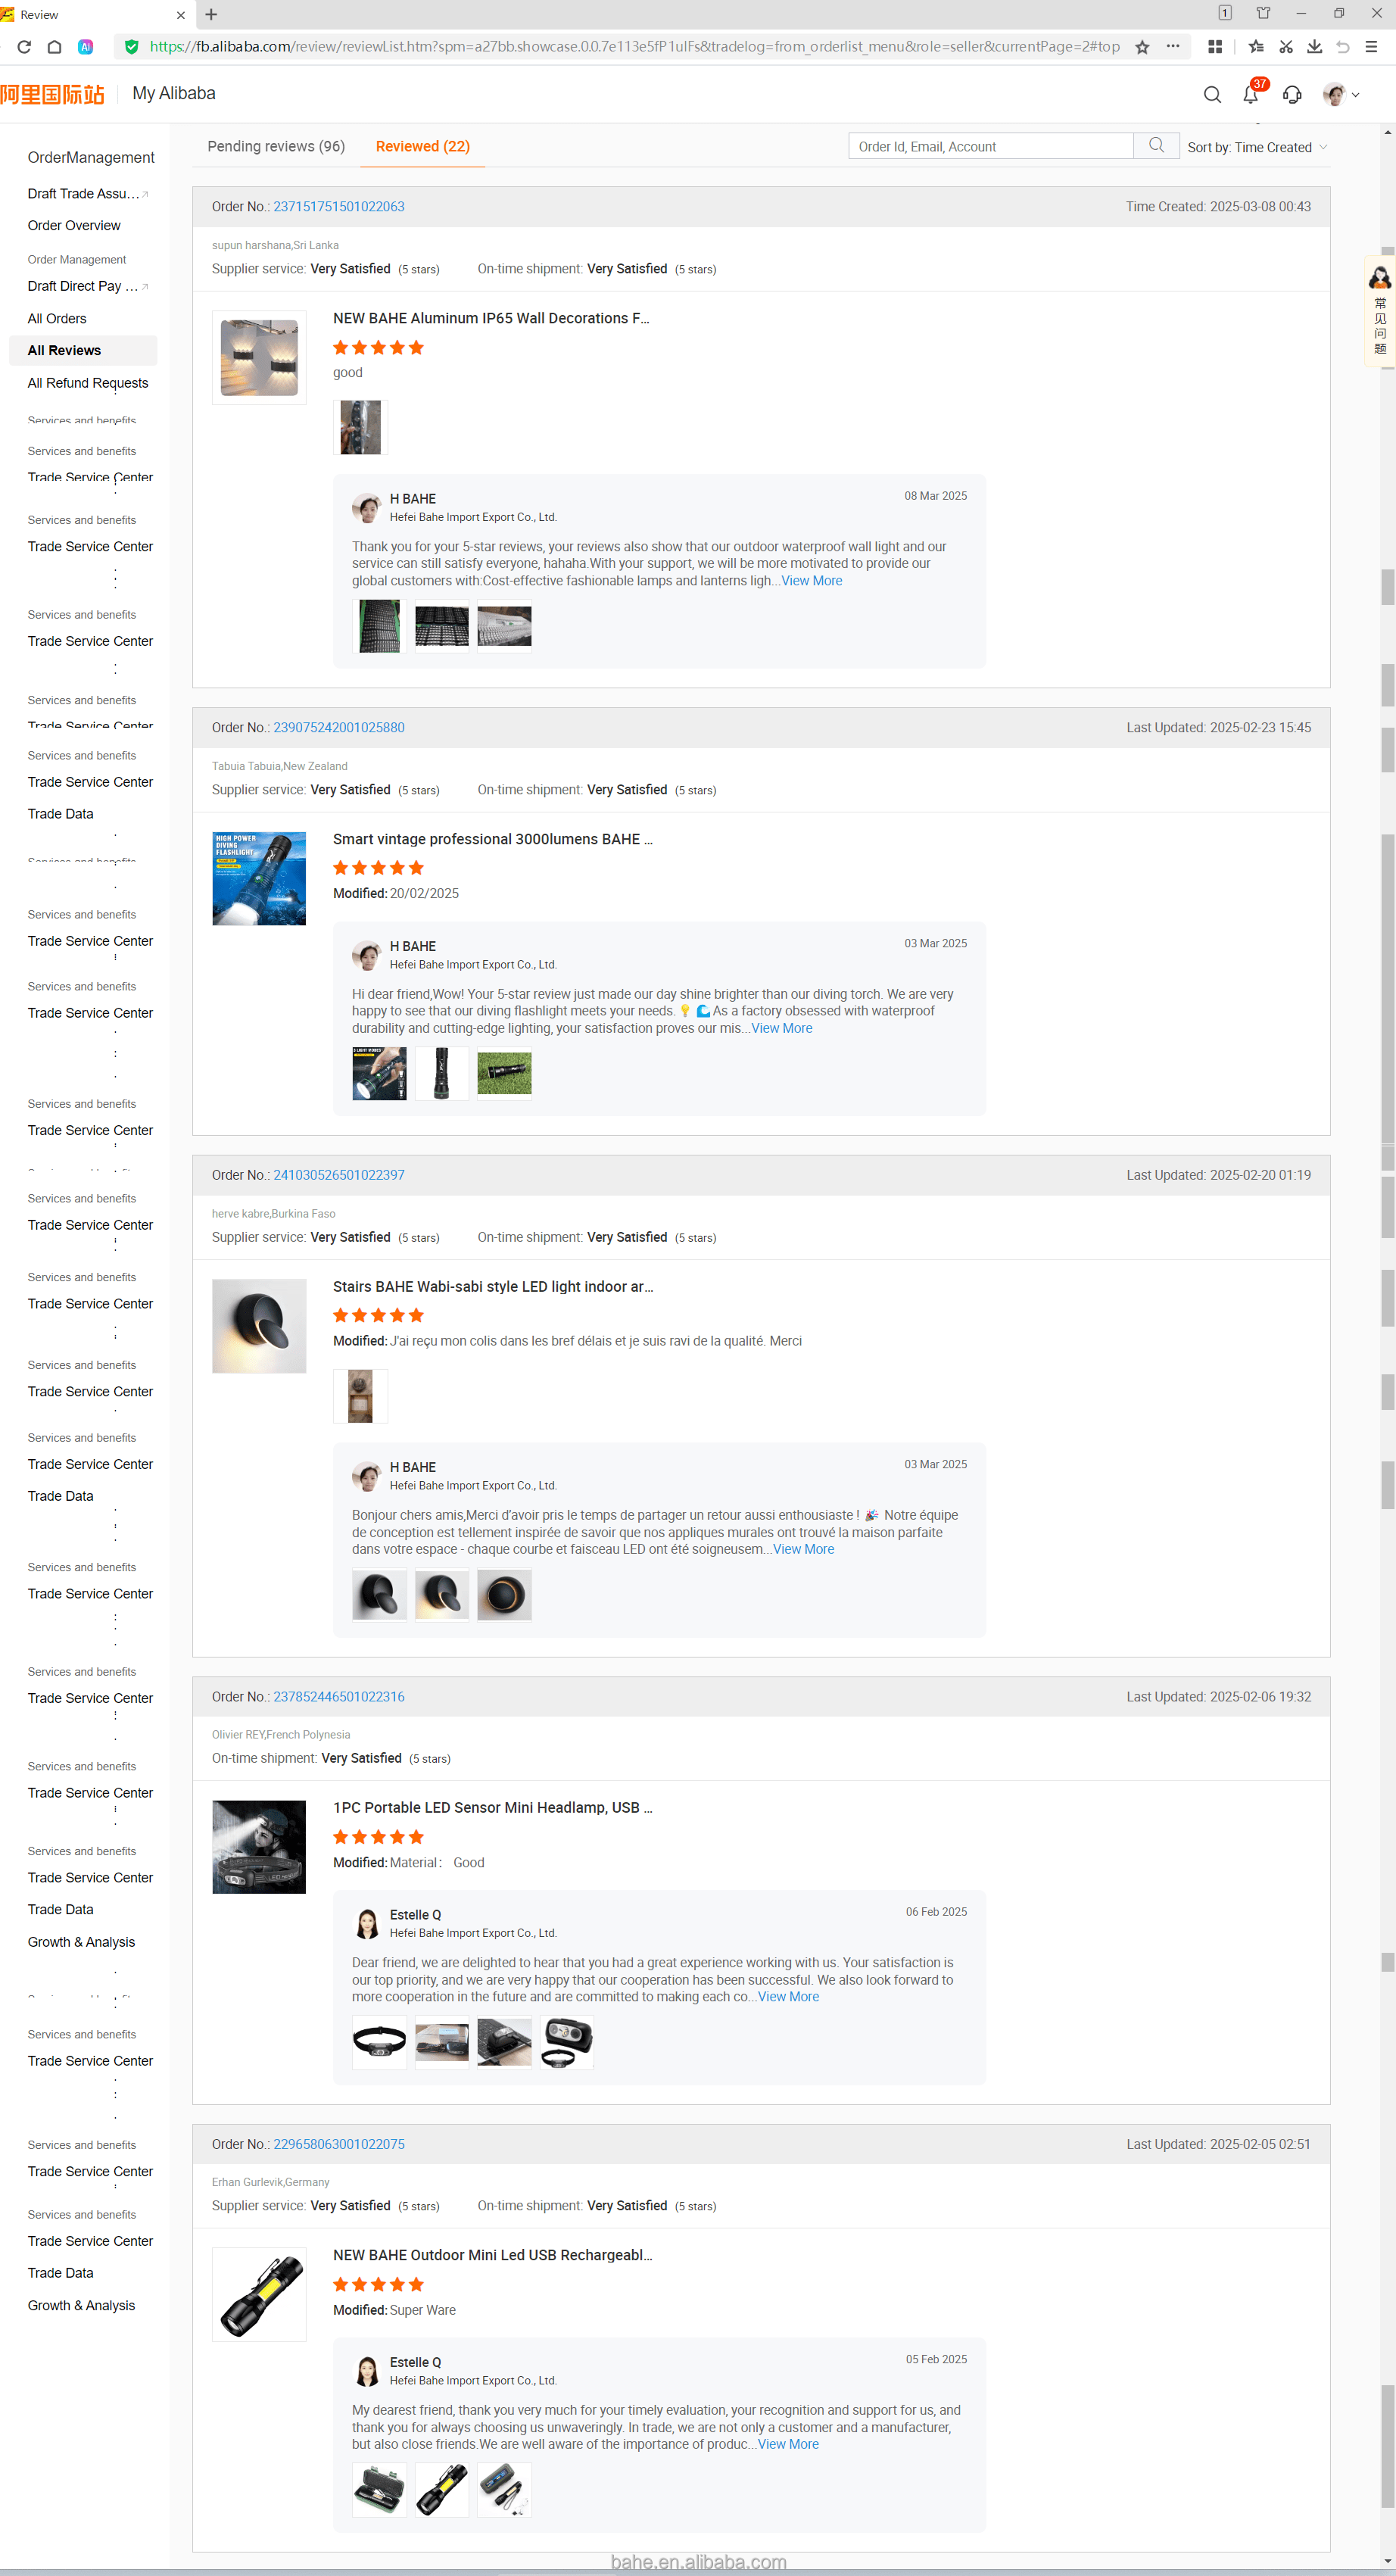
Task: Open the buyer photo under the French review
Action: [x=360, y=1396]
